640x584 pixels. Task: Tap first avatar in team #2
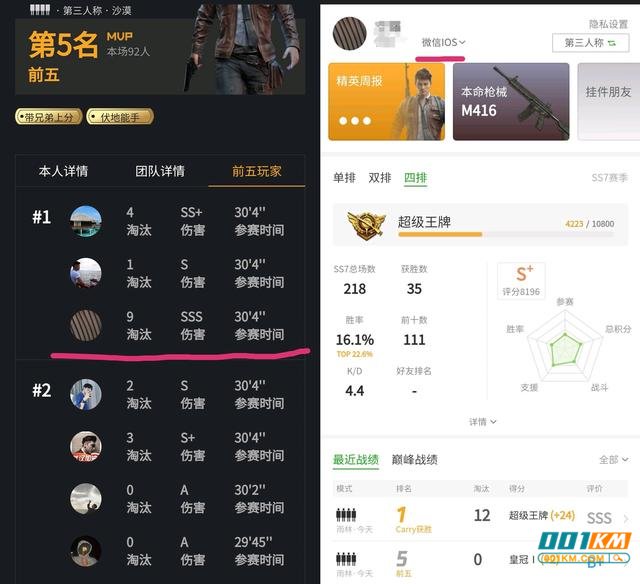coord(86,395)
